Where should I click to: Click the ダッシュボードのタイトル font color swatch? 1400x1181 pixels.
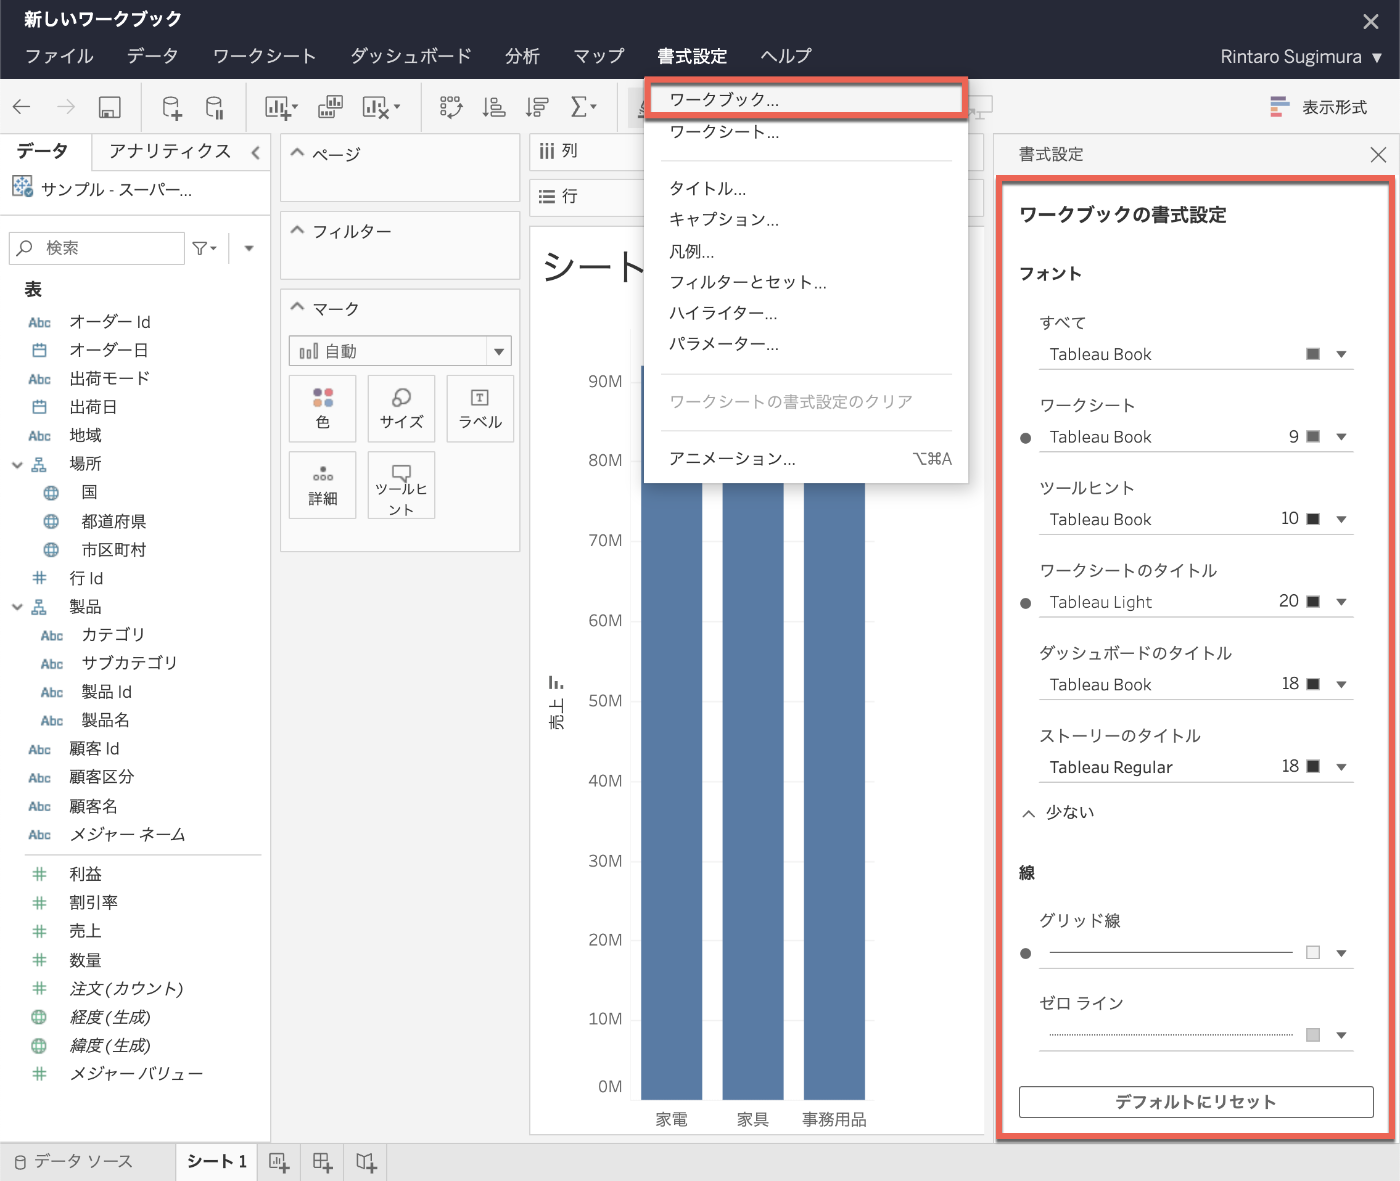tap(1313, 684)
